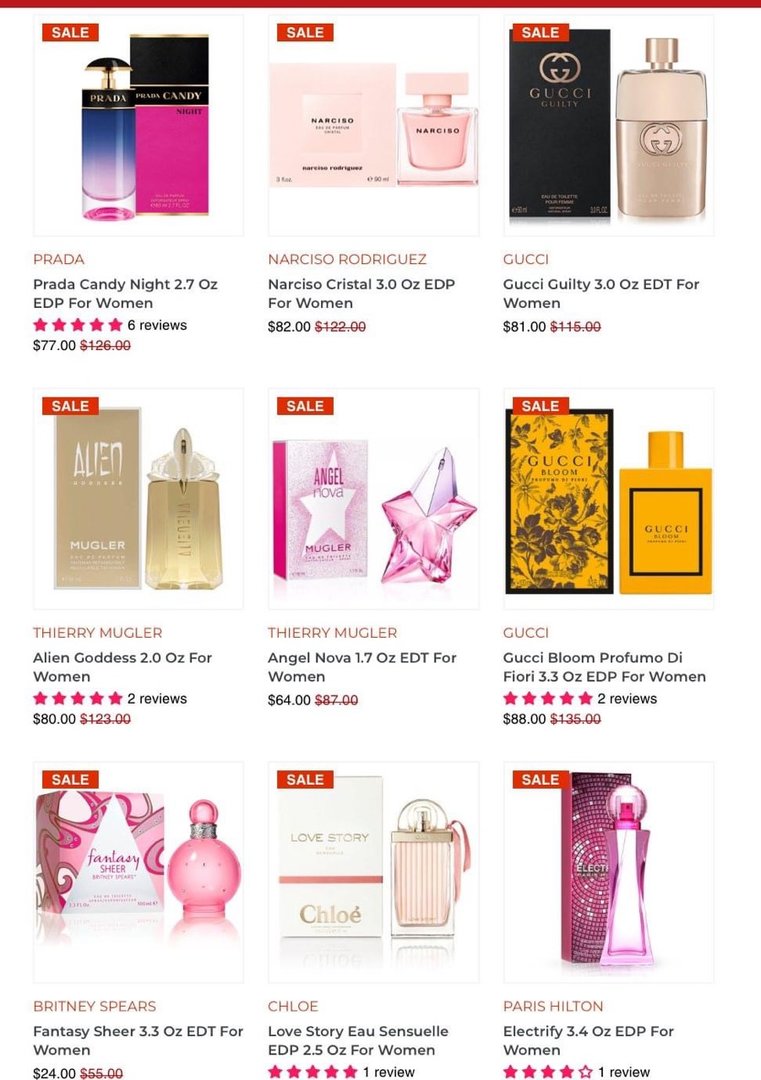Viewport: 761px width, 1080px height.
Task: View the Chloe Love Story bottle image
Action: (x=373, y=872)
